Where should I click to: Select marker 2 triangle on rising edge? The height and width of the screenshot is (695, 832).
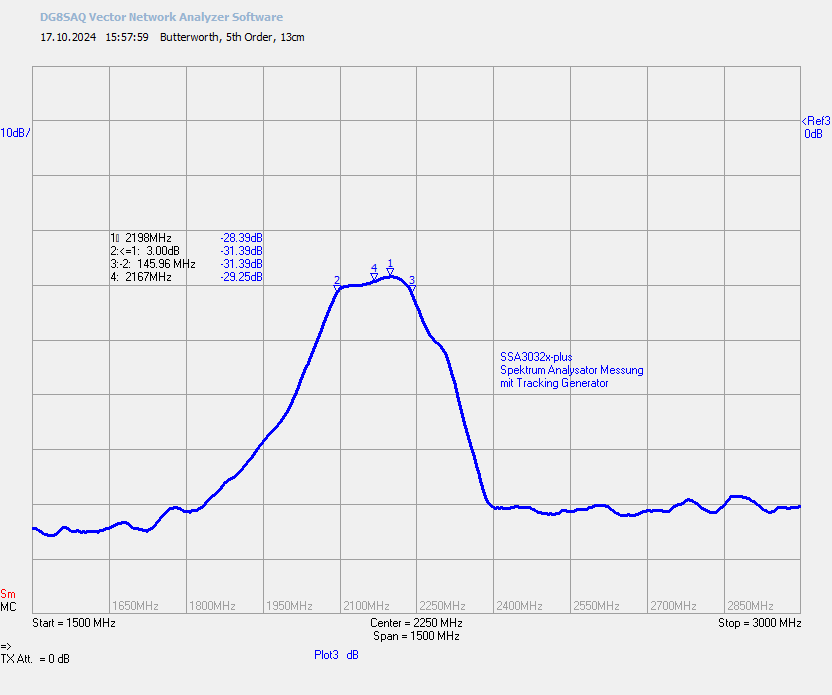point(337,288)
